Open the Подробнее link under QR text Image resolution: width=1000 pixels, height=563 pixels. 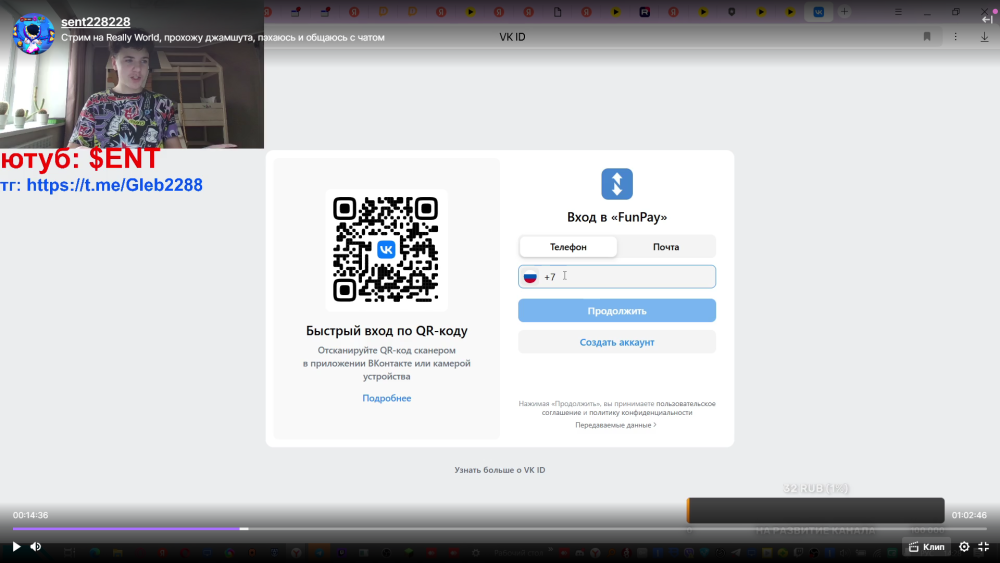point(386,398)
